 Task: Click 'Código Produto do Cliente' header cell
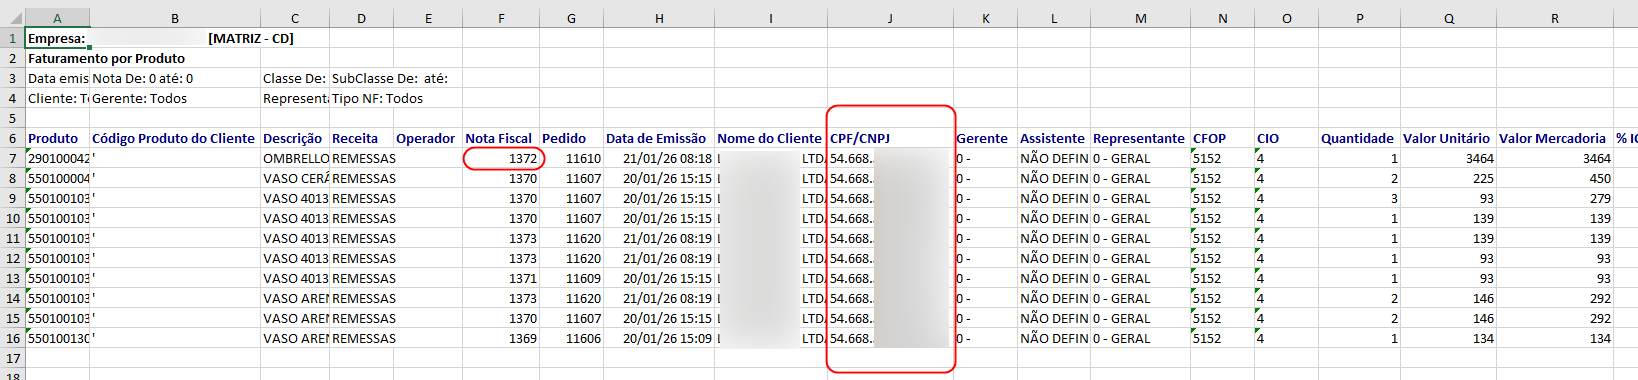[174, 138]
